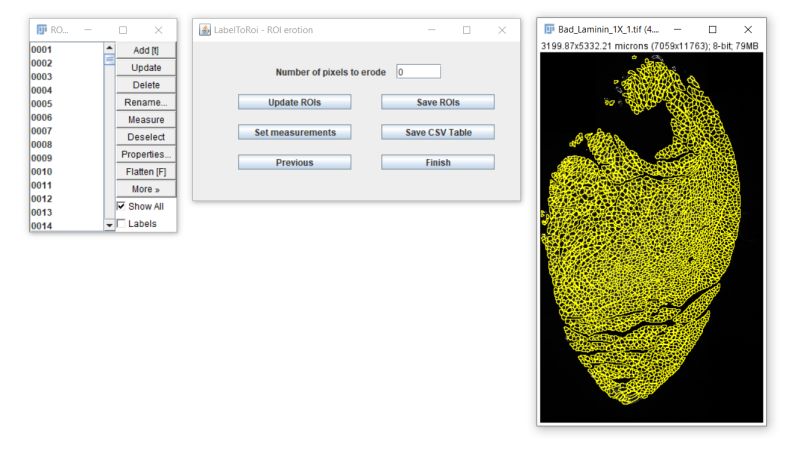Click the Finish button
The image size is (800, 454).
pos(438,162)
